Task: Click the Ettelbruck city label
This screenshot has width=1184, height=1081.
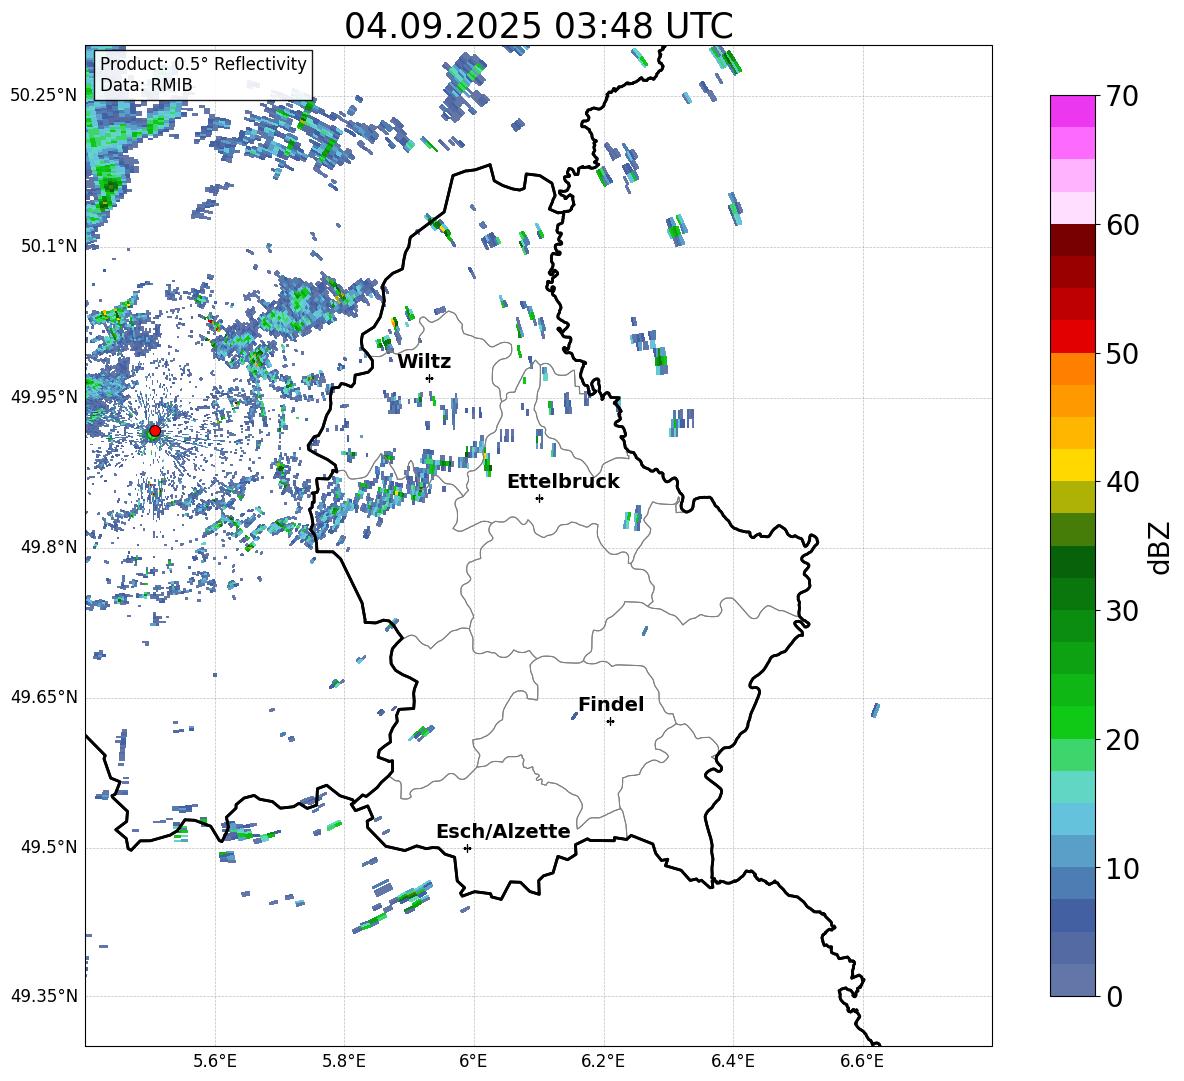Action: [x=563, y=482]
